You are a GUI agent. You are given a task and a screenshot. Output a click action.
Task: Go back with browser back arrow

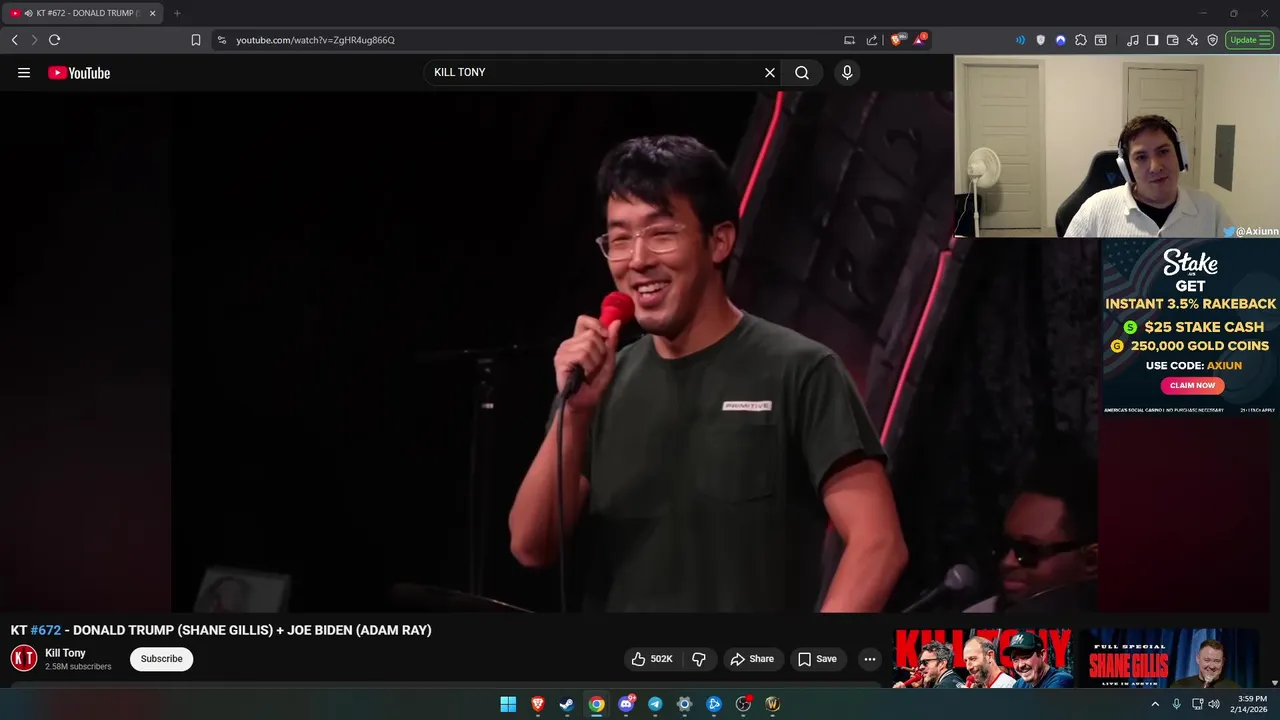pos(15,40)
